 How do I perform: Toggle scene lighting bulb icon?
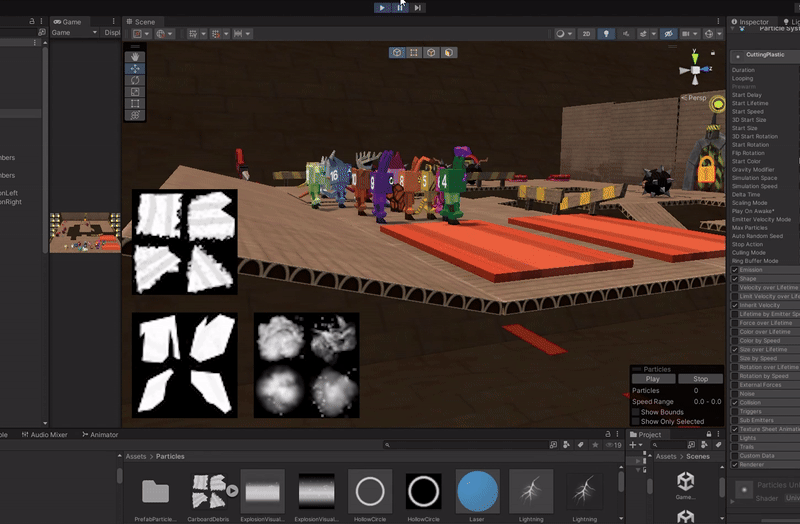606,34
